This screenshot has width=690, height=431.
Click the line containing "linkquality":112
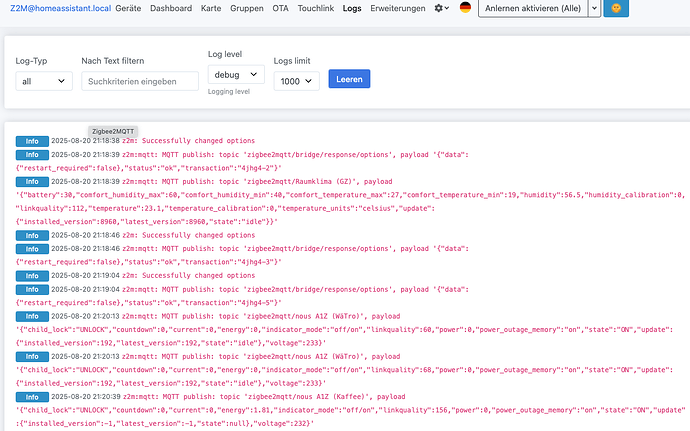(225, 208)
